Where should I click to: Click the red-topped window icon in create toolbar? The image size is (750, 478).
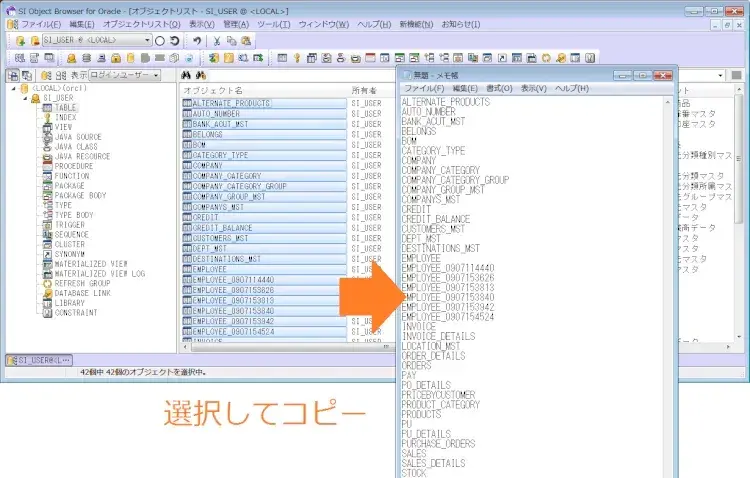click(x=370, y=58)
